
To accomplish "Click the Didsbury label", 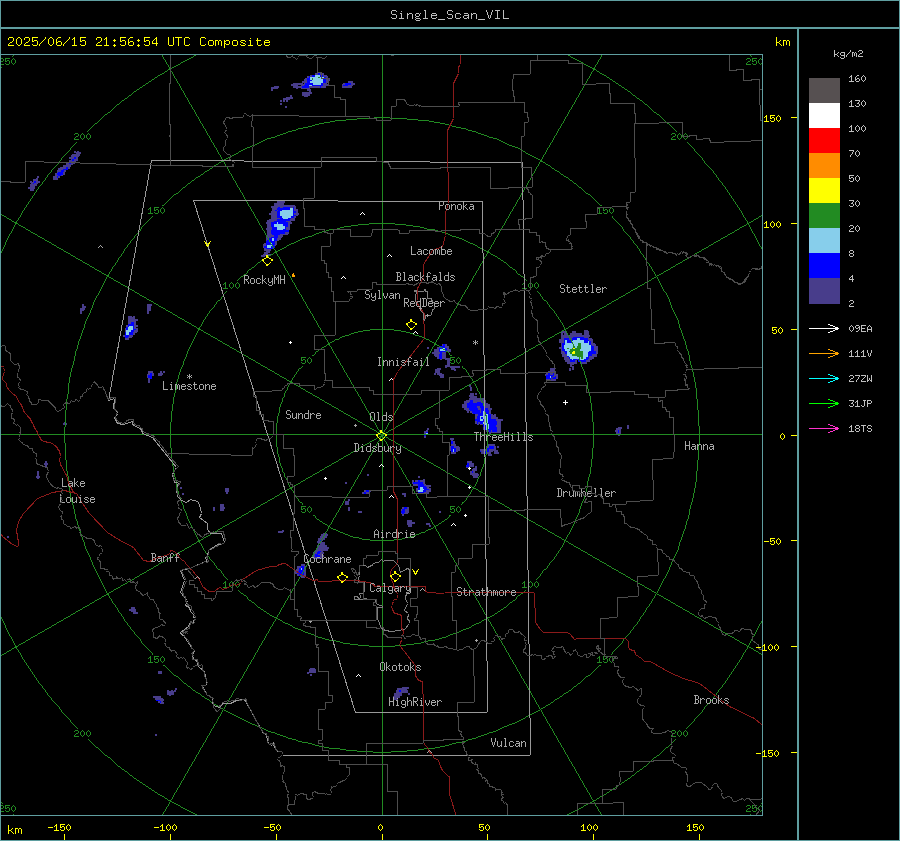I will click(x=377, y=448).
